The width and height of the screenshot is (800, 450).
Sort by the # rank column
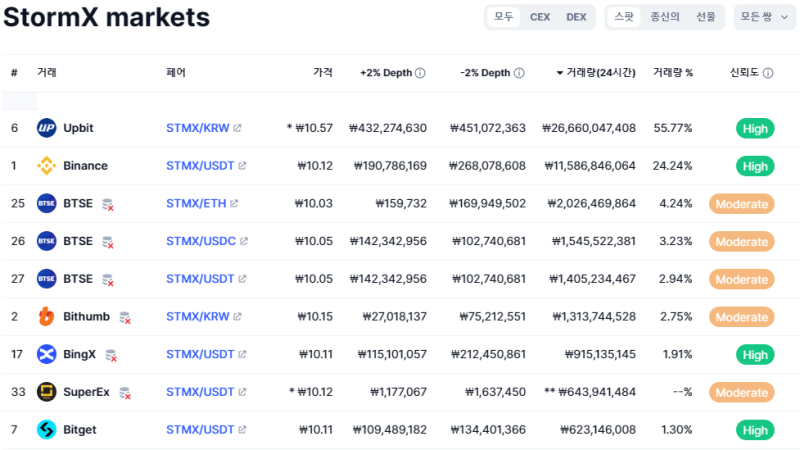click(x=14, y=73)
